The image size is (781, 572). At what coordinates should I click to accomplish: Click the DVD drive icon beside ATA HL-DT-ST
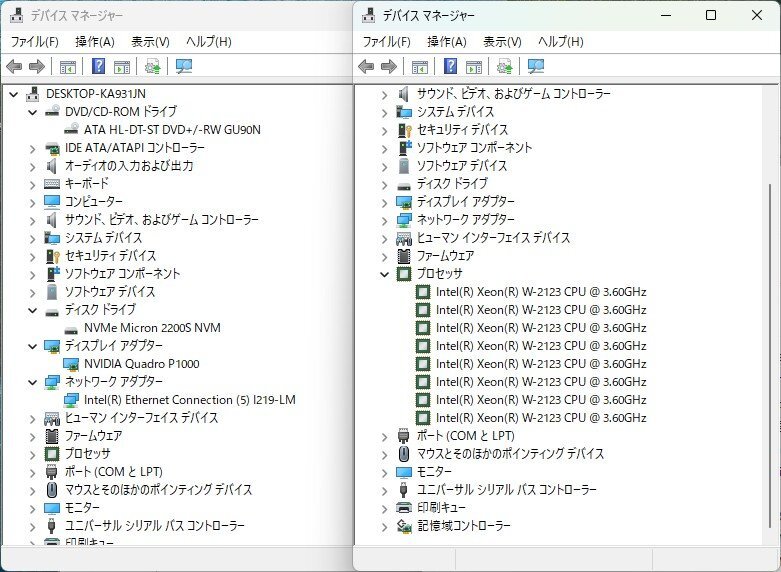71,129
